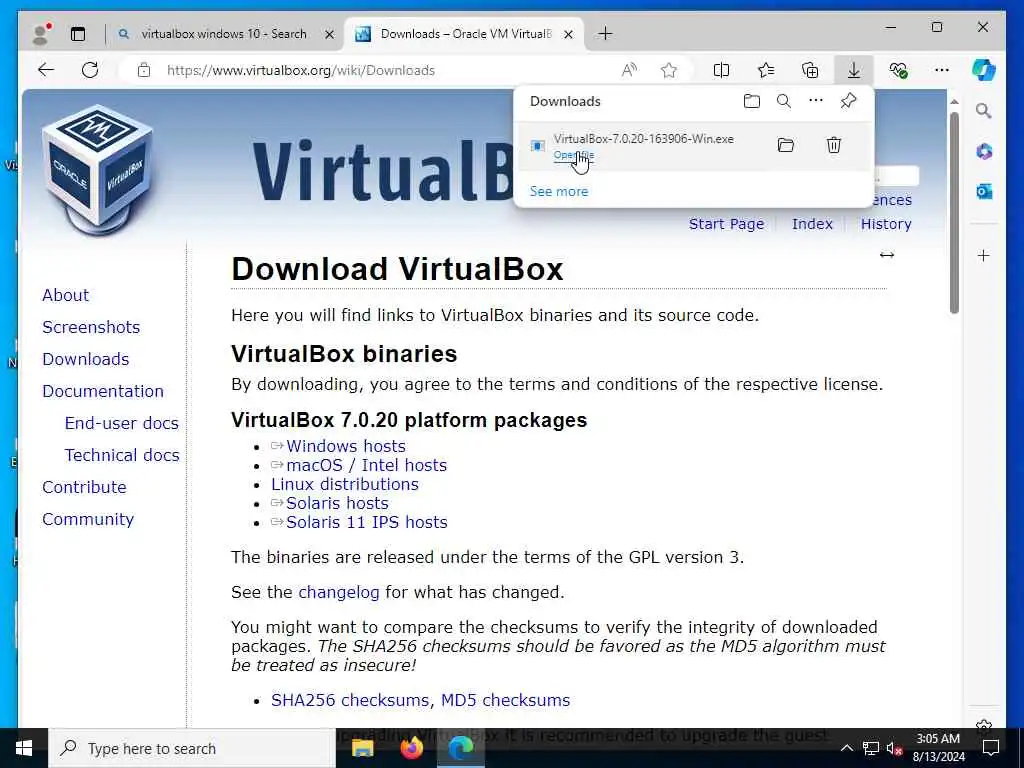
Task: Open the MD5 checksums link
Action: [x=505, y=700]
